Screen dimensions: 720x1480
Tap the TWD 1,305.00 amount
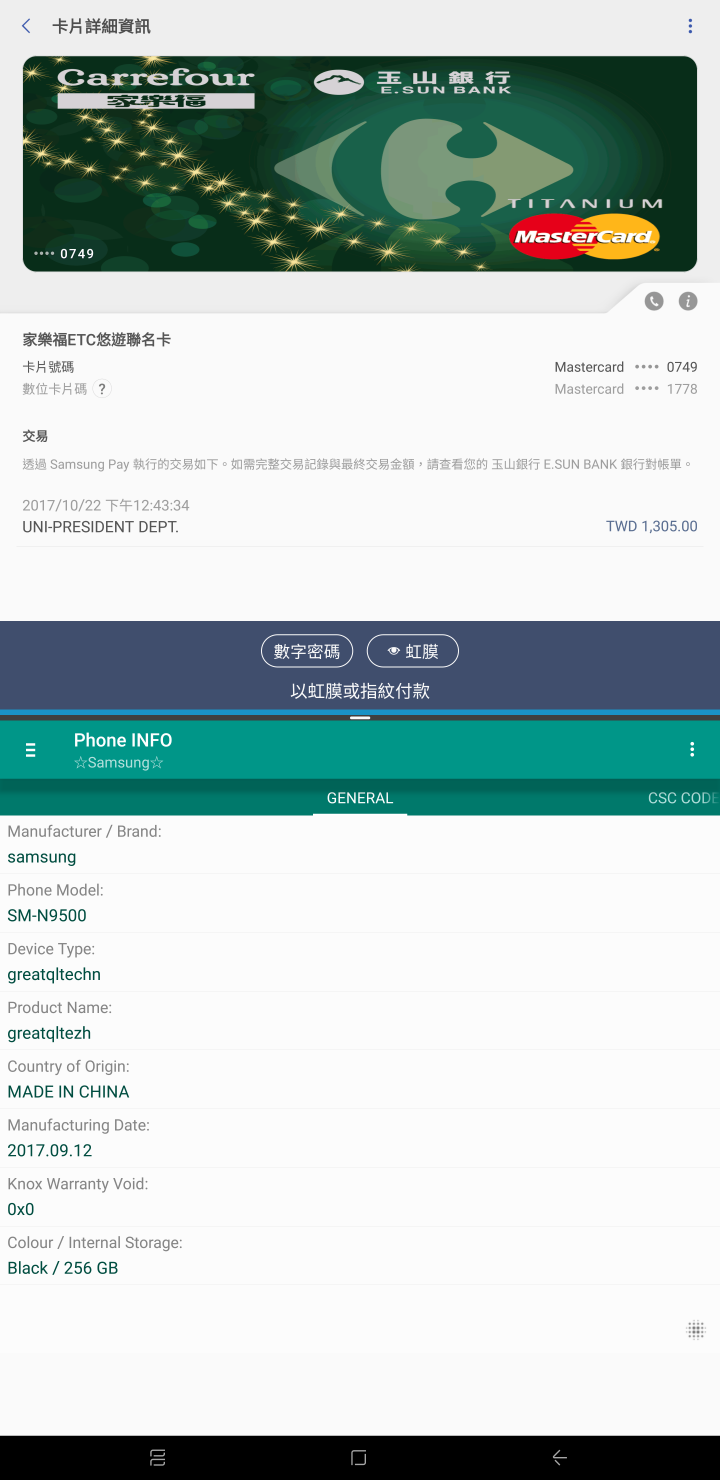(652, 526)
